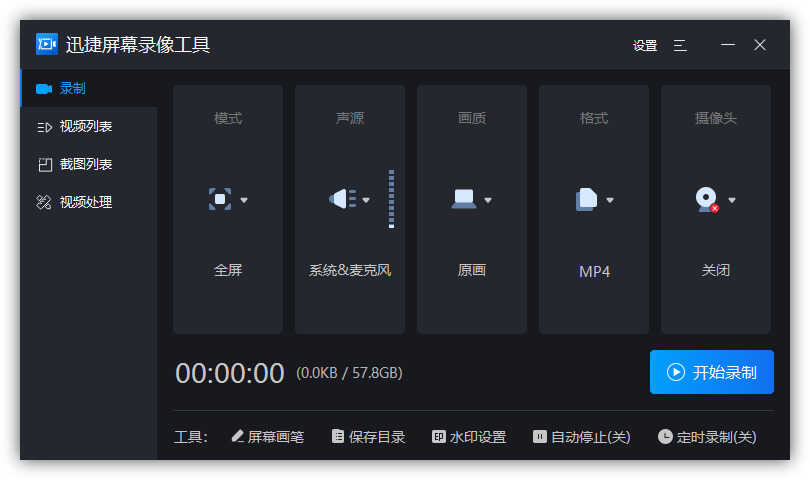Toggle 自动停止 auto stop option
810x480 pixels.
[x=581, y=437]
